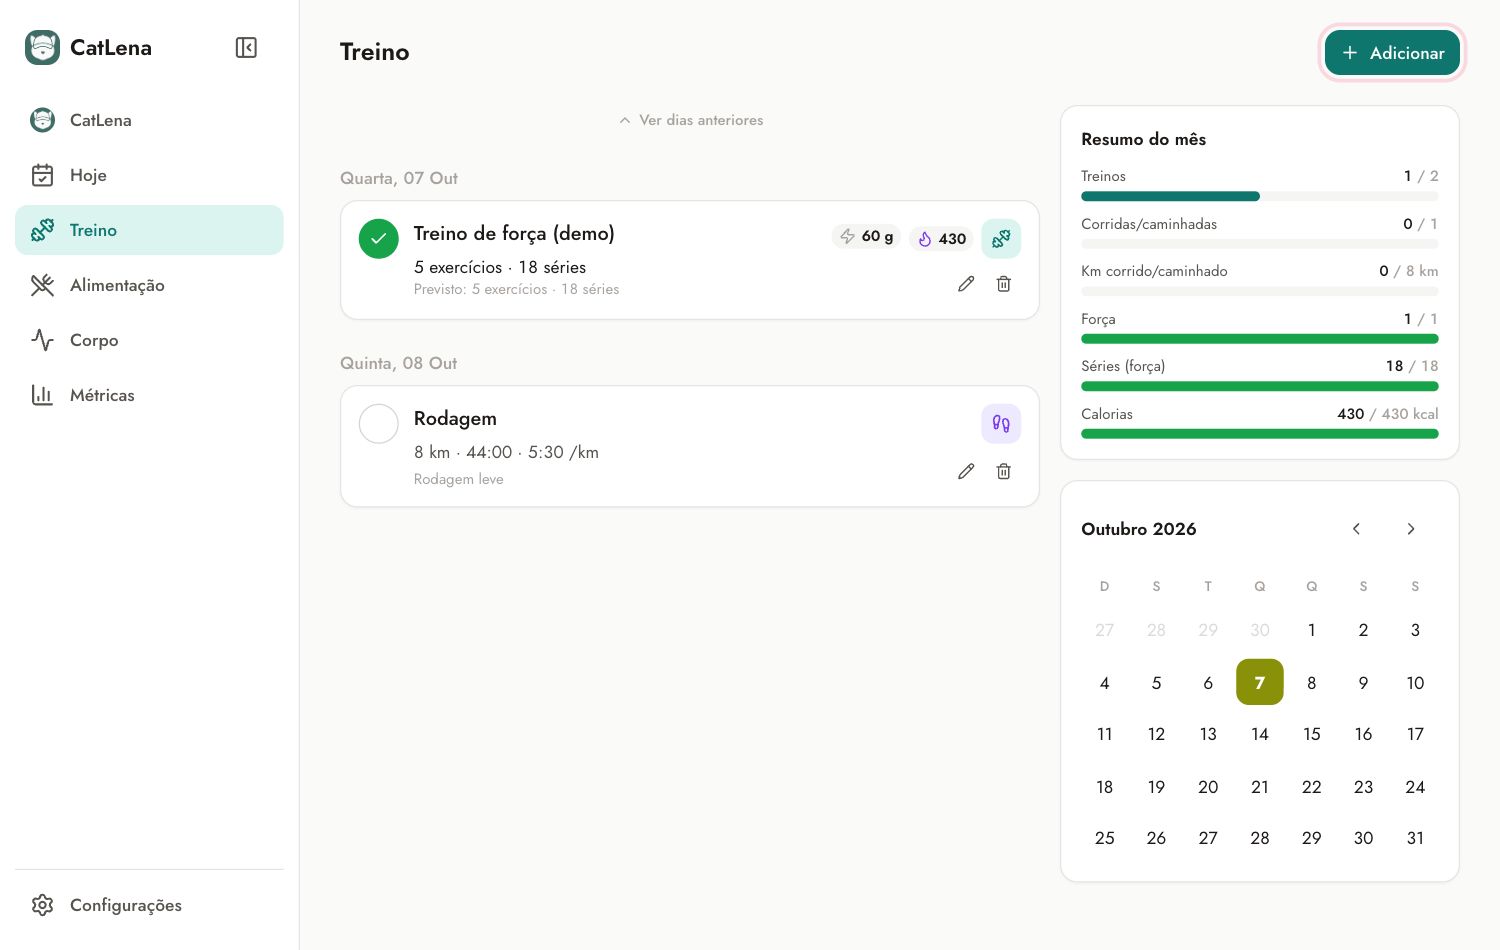Screen dimensions: 1500x950
Task: Click the Quarta, 07 Out date heading
Action: [399, 178]
